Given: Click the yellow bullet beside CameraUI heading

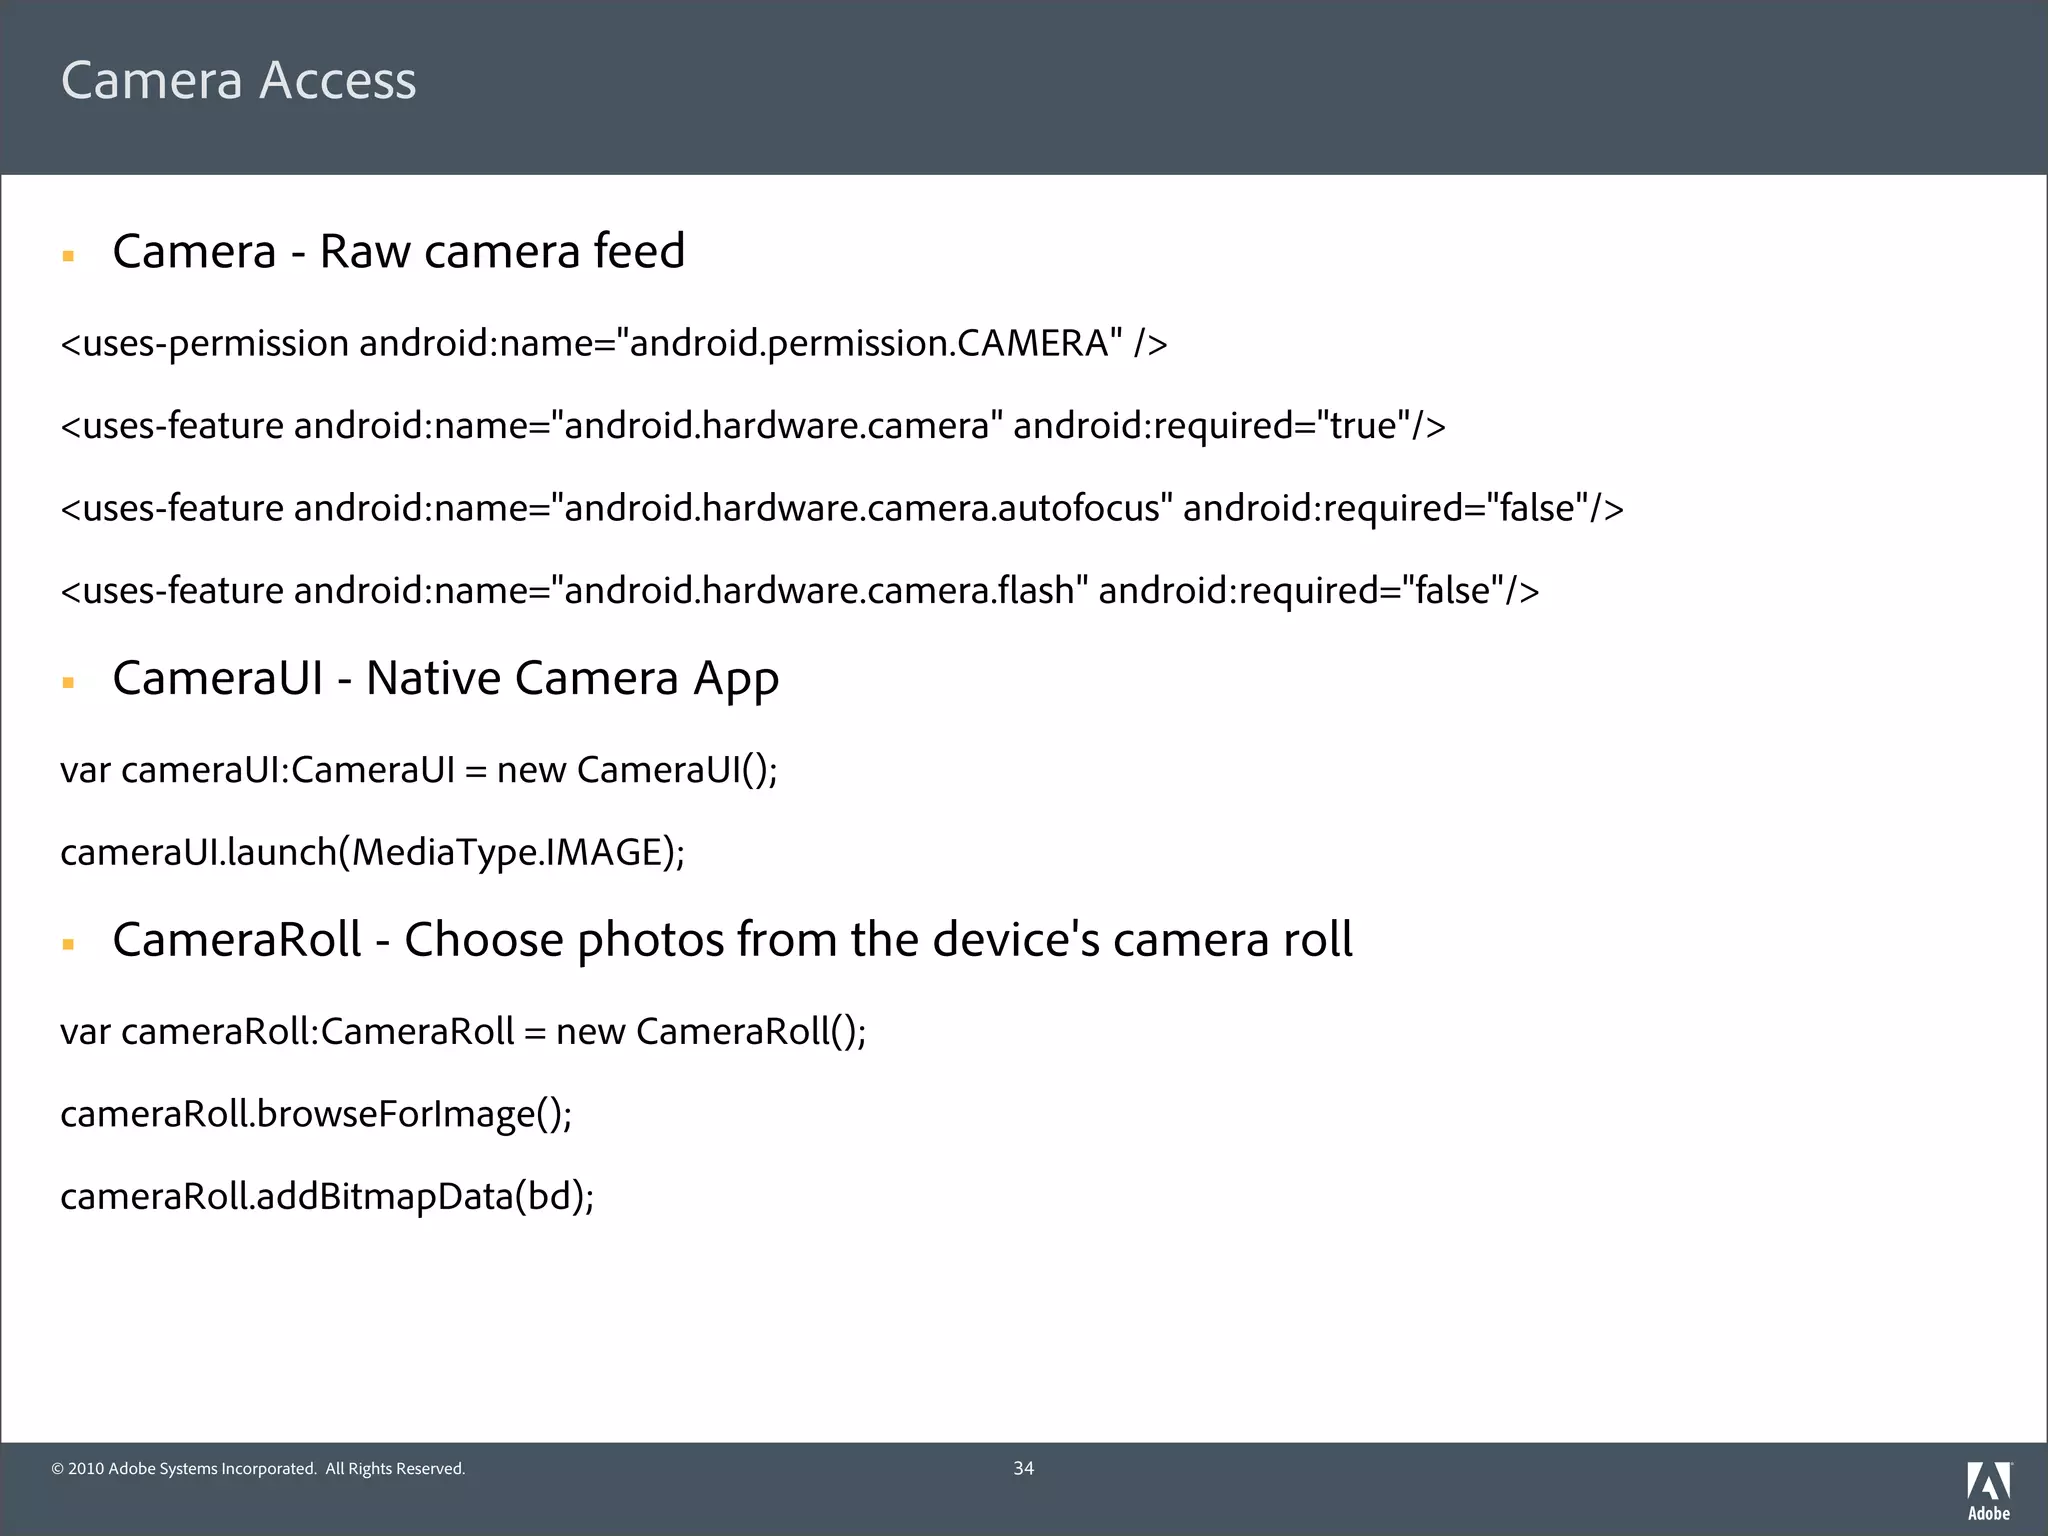Looking at the screenshot, I should tap(68, 683).
